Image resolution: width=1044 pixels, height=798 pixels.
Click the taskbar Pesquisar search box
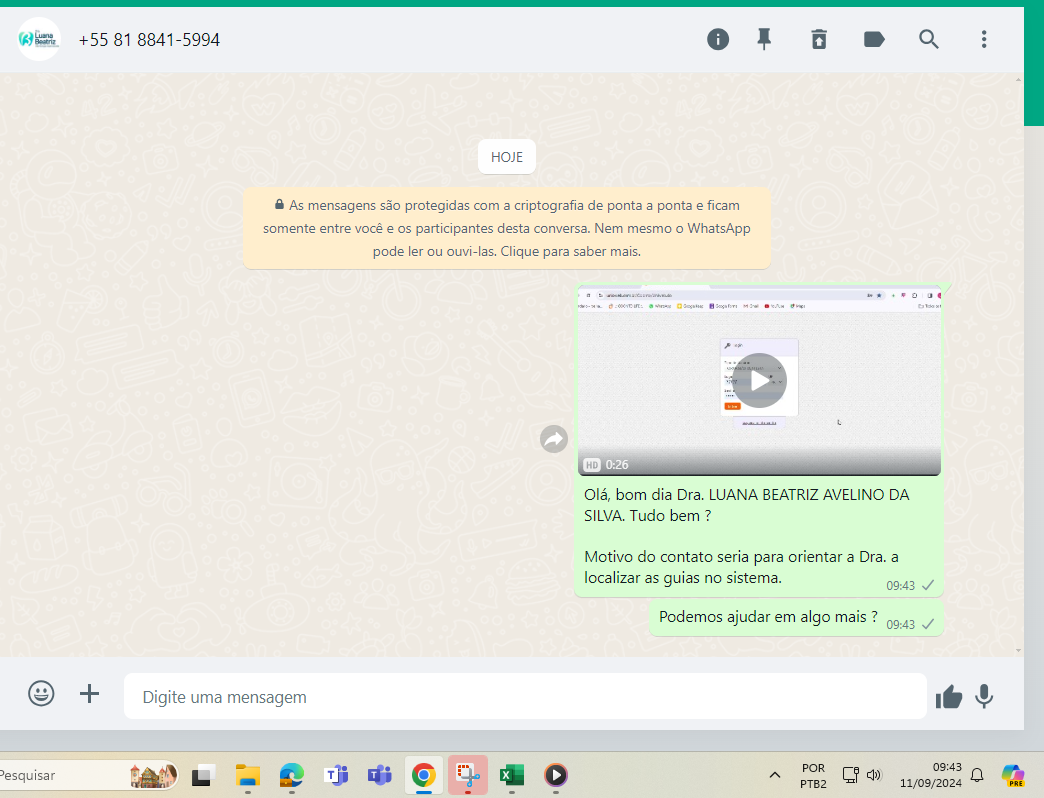tap(88, 775)
